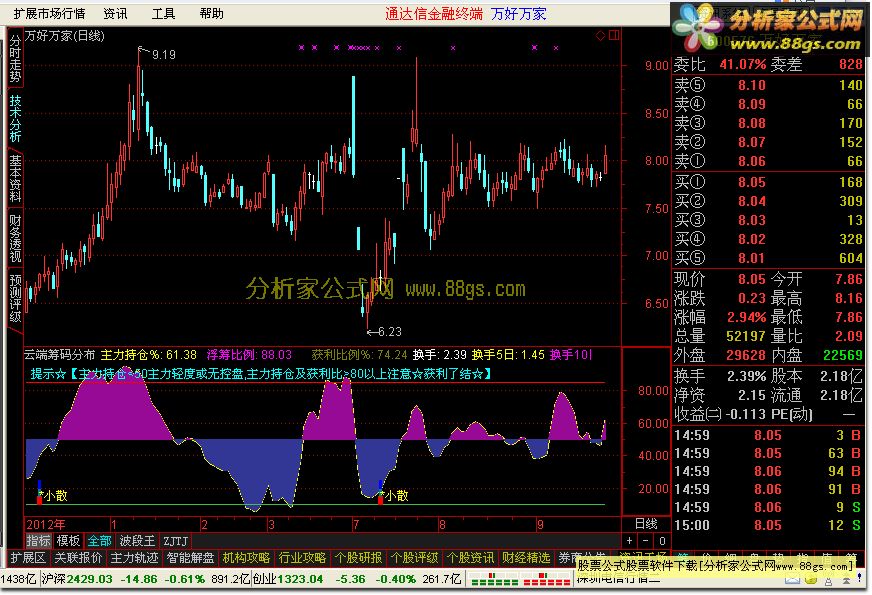Select the 波段王 indicator tab
Image resolution: width=872 pixels, height=595 pixels.
point(137,541)
